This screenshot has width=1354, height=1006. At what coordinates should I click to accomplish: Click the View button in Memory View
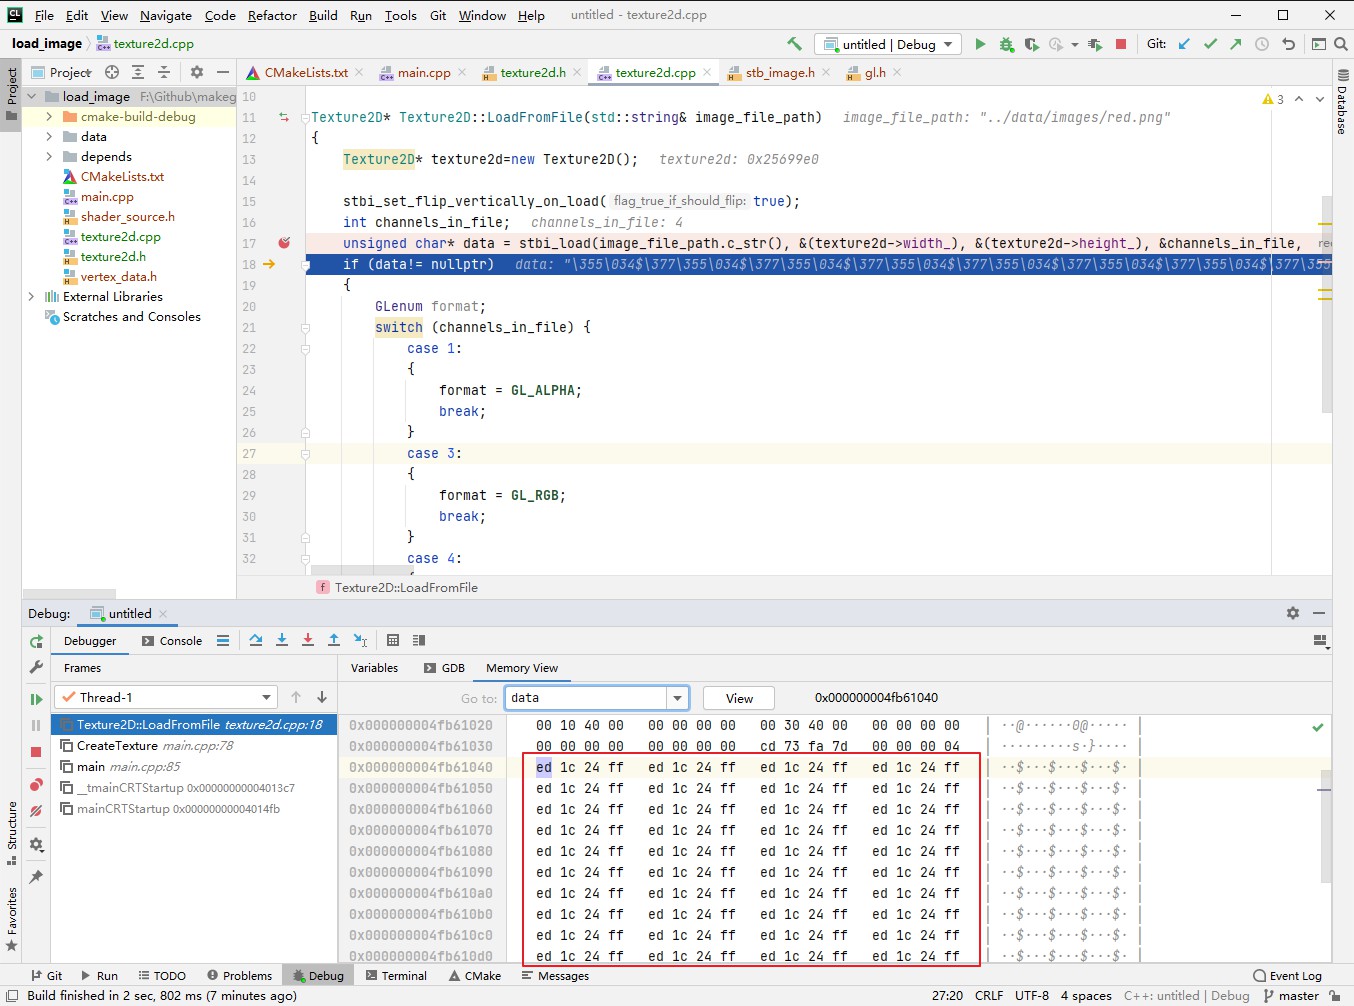pyautogui.click(x=740, y=698)
